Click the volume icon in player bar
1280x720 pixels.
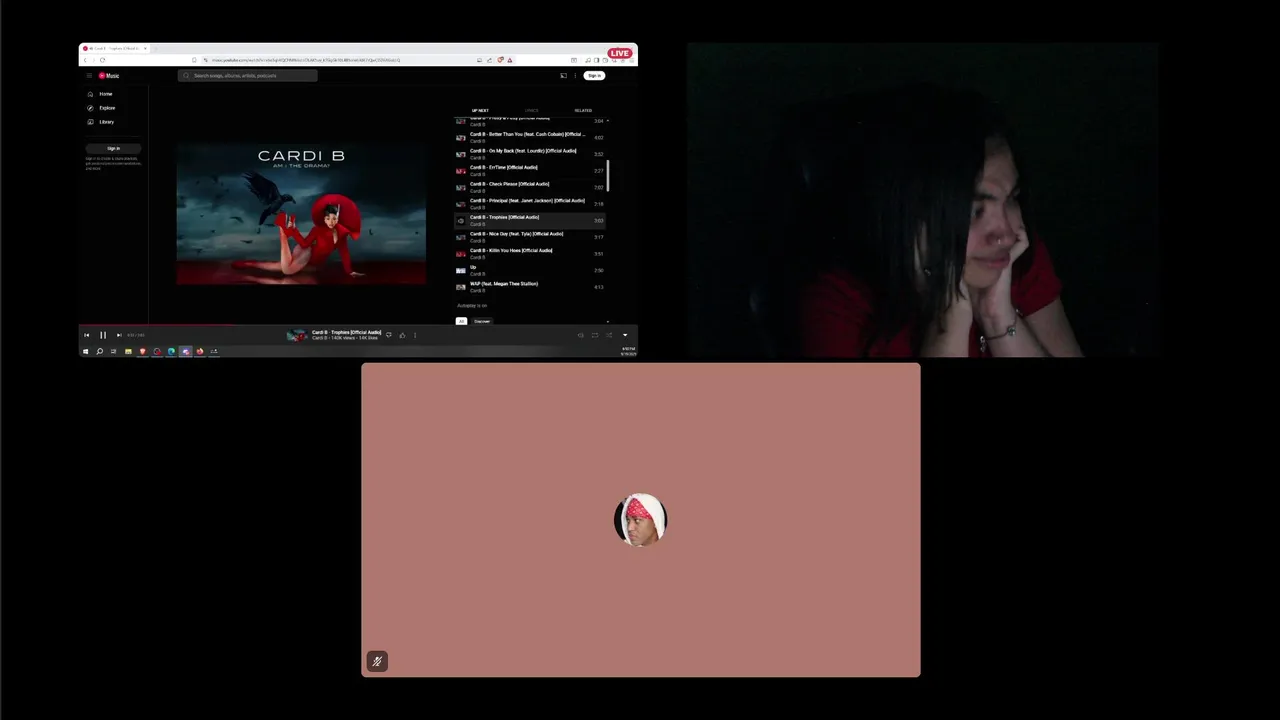pyautogui.click(x=580, y=335)
